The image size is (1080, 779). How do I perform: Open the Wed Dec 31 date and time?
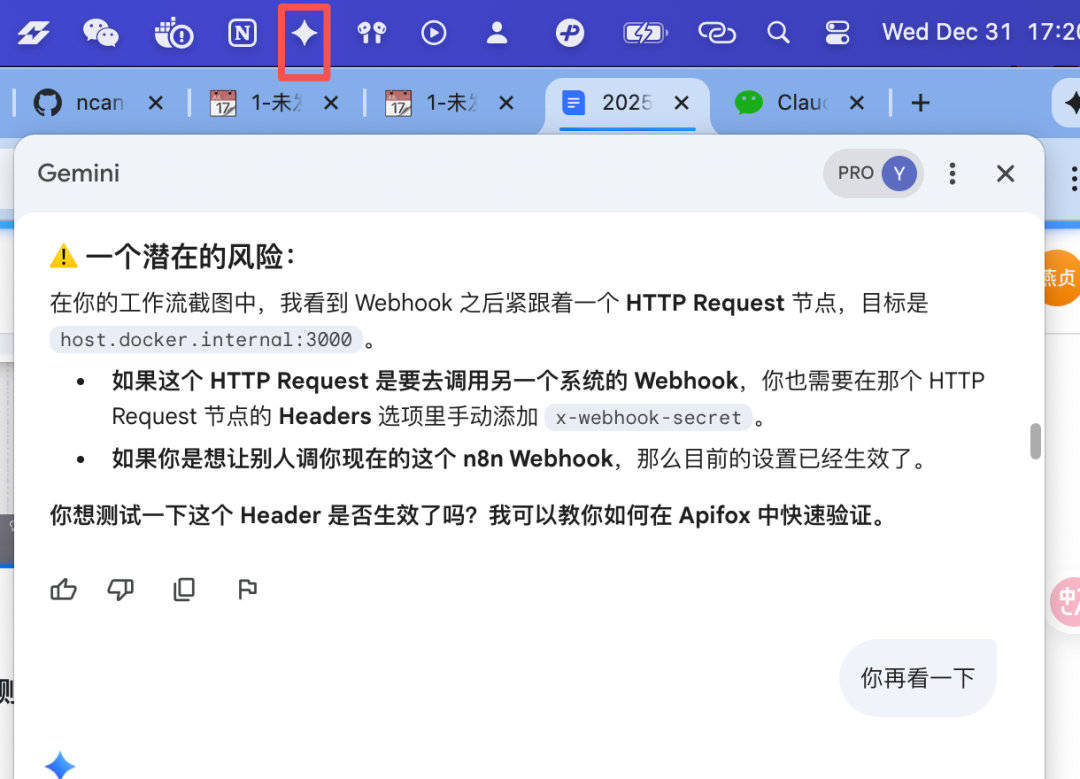click(981, 32)
